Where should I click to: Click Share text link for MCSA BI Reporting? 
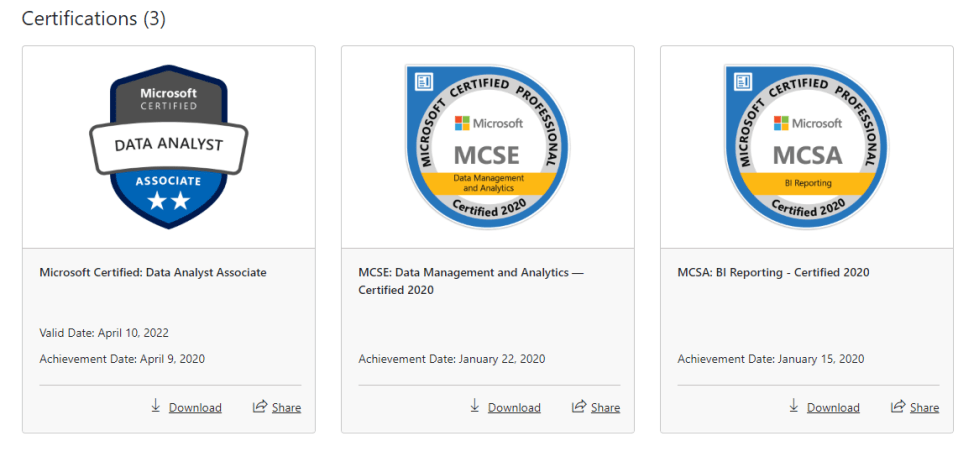click(x=924, y=408)
